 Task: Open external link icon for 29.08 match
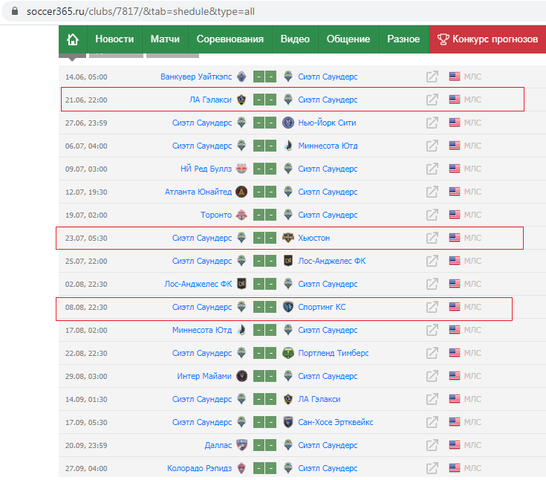pyautogui.click(x=432, y=376)
